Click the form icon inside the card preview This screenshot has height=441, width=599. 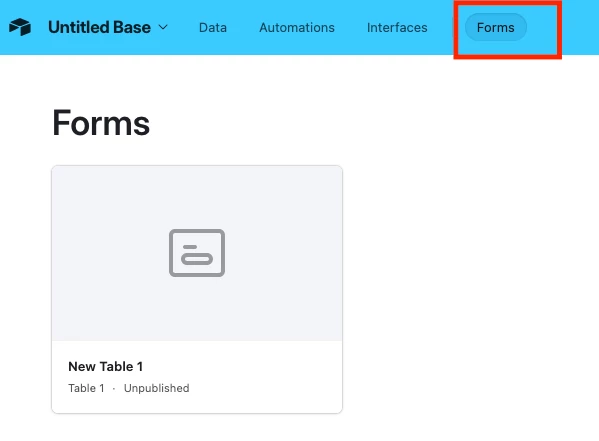click(x=197, y=253)
